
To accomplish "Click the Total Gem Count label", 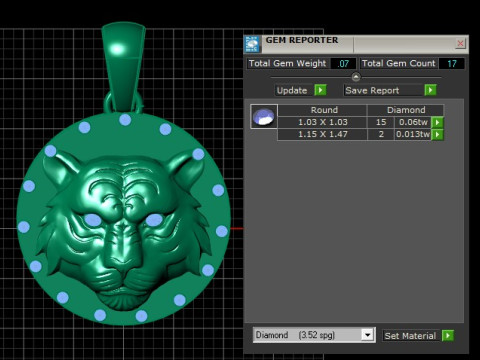I will 399,63.
